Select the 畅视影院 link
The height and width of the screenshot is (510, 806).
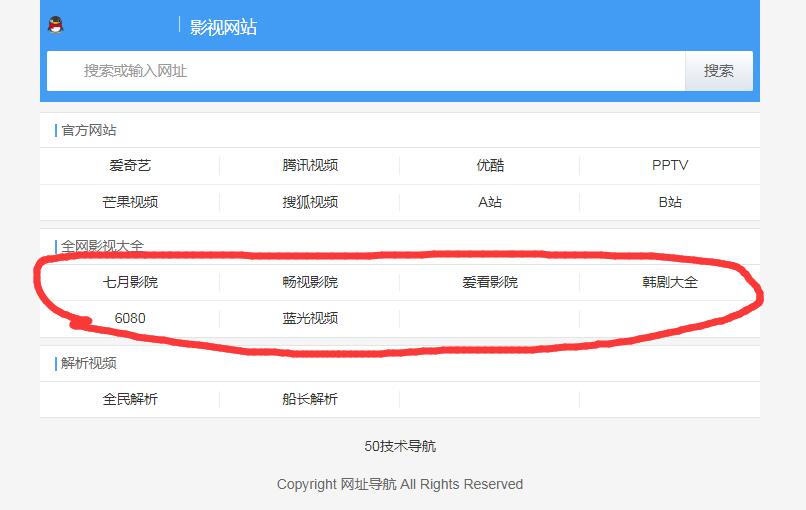coord(310,282)
